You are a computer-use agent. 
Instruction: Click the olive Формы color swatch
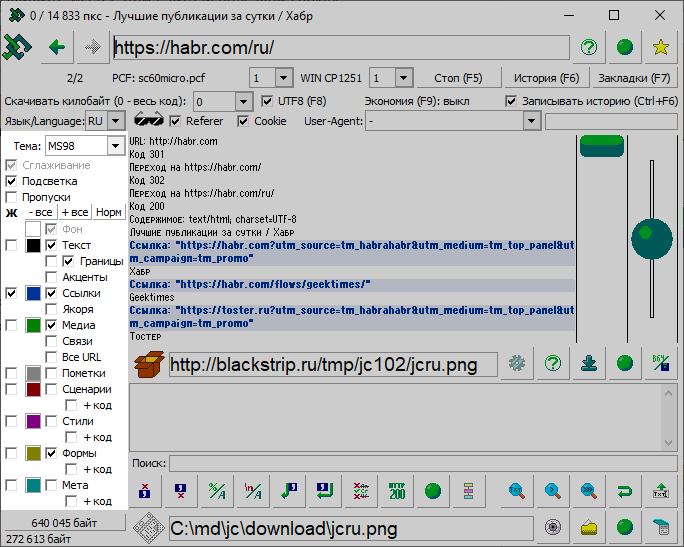[x=33, y=453]
